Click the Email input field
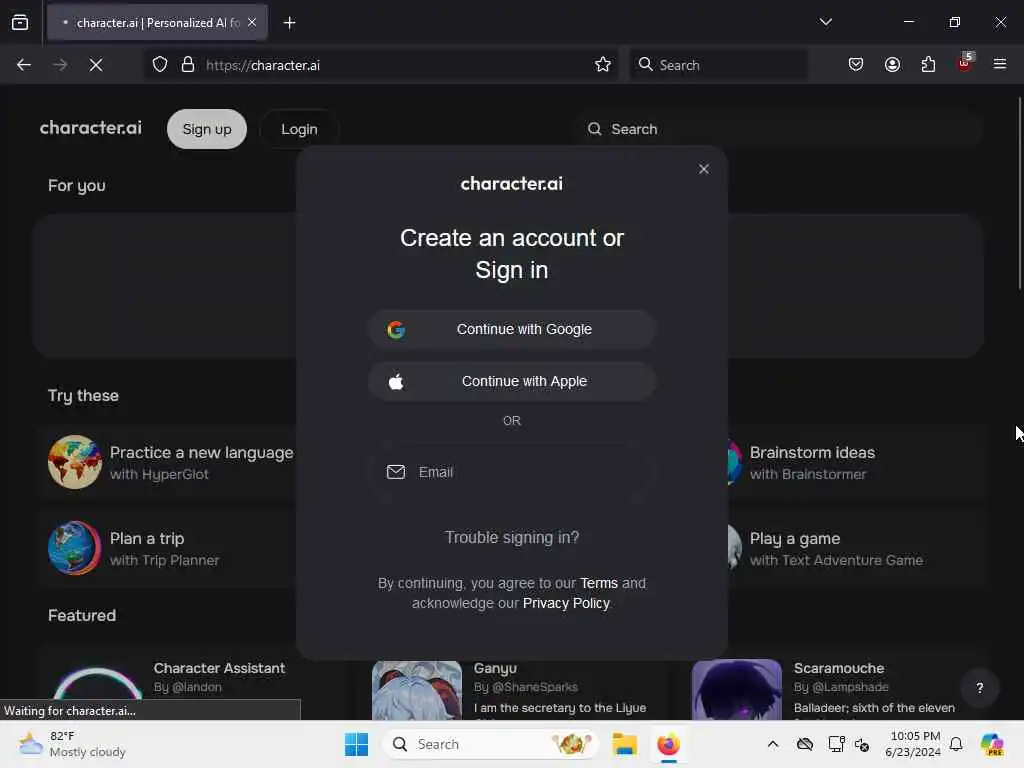Viewport: 1024px width, 768px height. click(x=511, y=472)
